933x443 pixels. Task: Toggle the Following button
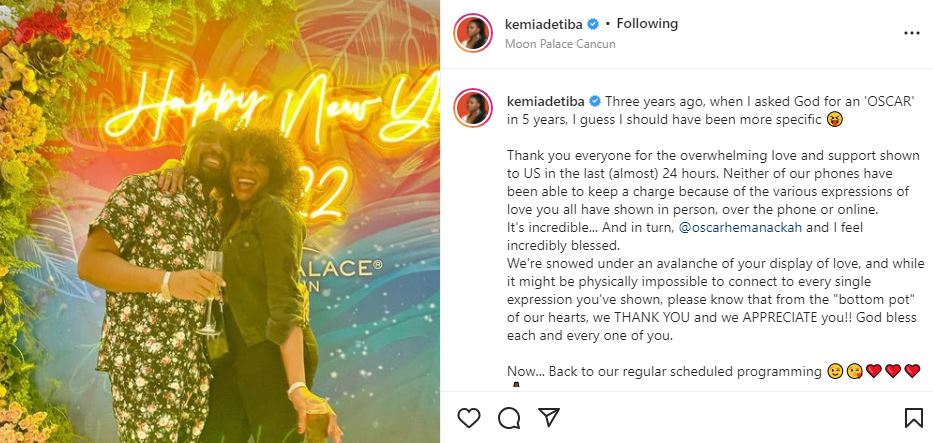[x=647, y=24]
